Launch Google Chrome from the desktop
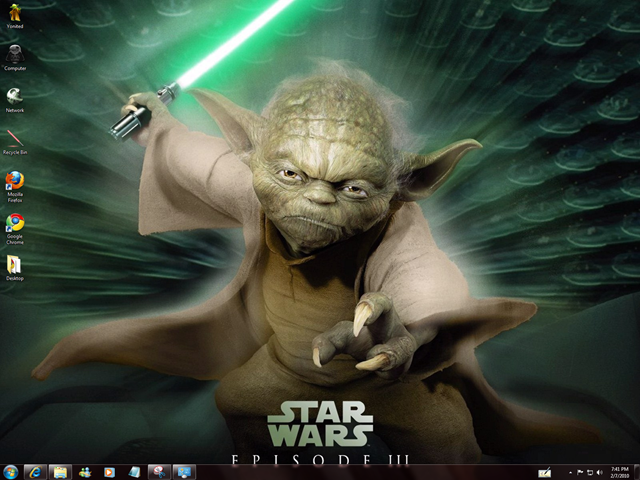The image size is (640, 480). click(x=14, y=223)
